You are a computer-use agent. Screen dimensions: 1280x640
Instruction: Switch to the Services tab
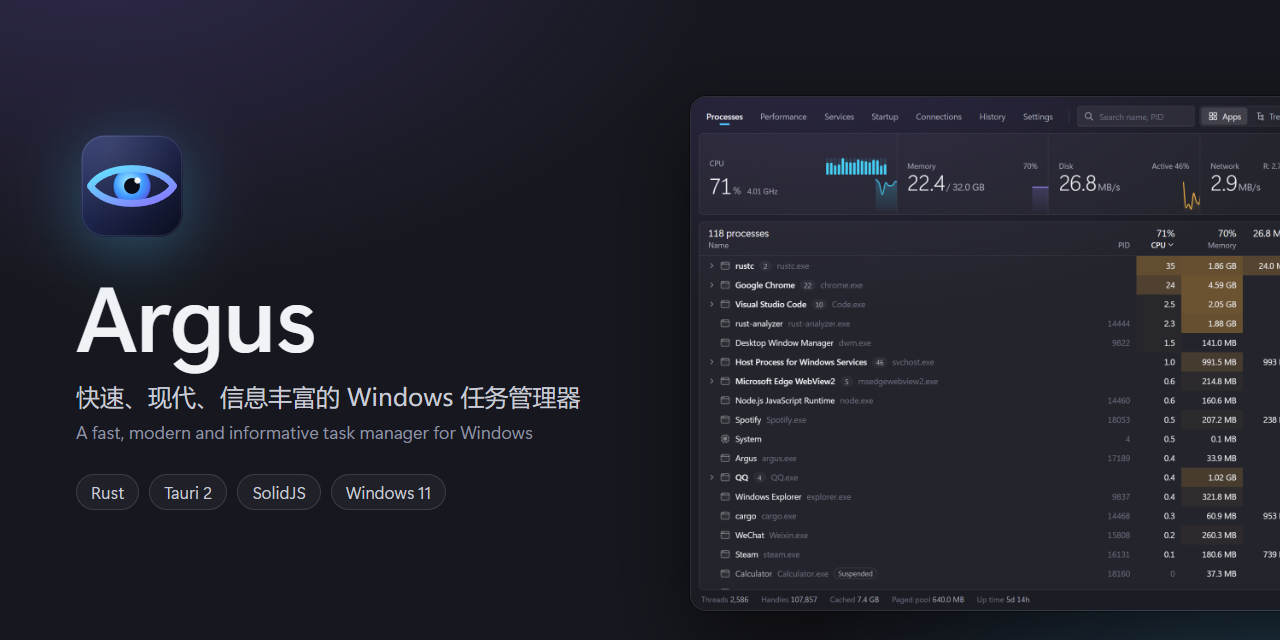click(839, 117)
